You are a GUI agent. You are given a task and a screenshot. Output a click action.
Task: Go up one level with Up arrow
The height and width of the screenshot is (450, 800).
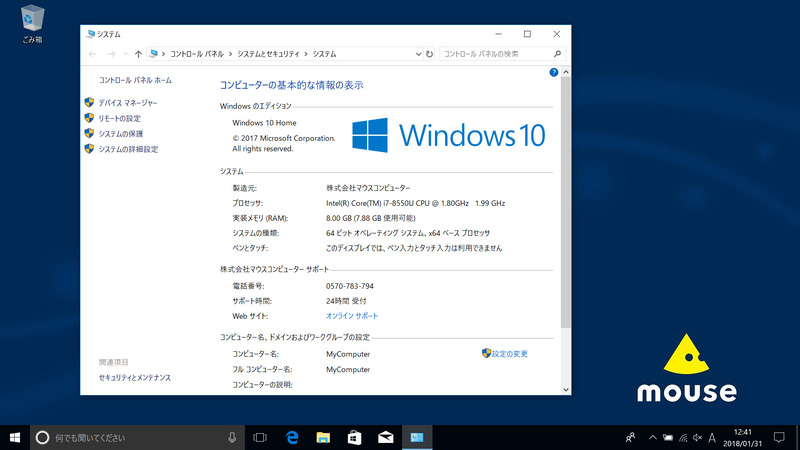tap(138, 54)
